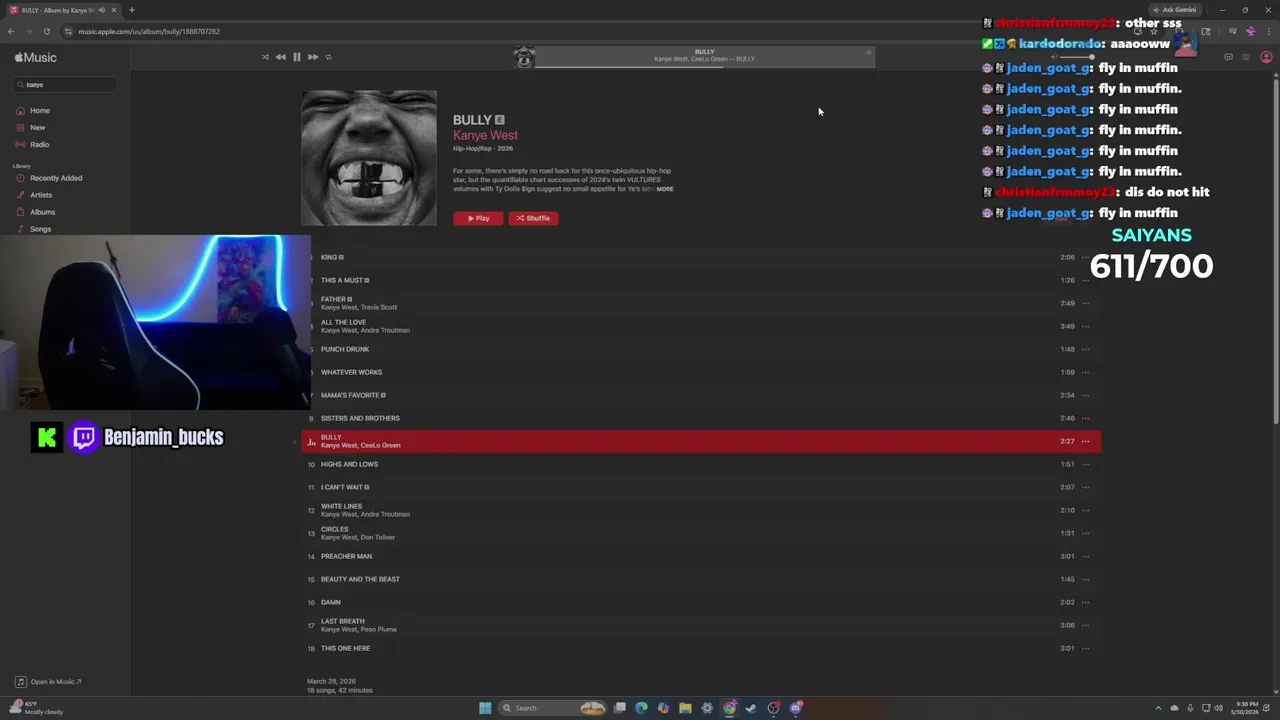Open more options for FATHER
The height and width of the screenshot is (720, 1280).
[1085, 303]
